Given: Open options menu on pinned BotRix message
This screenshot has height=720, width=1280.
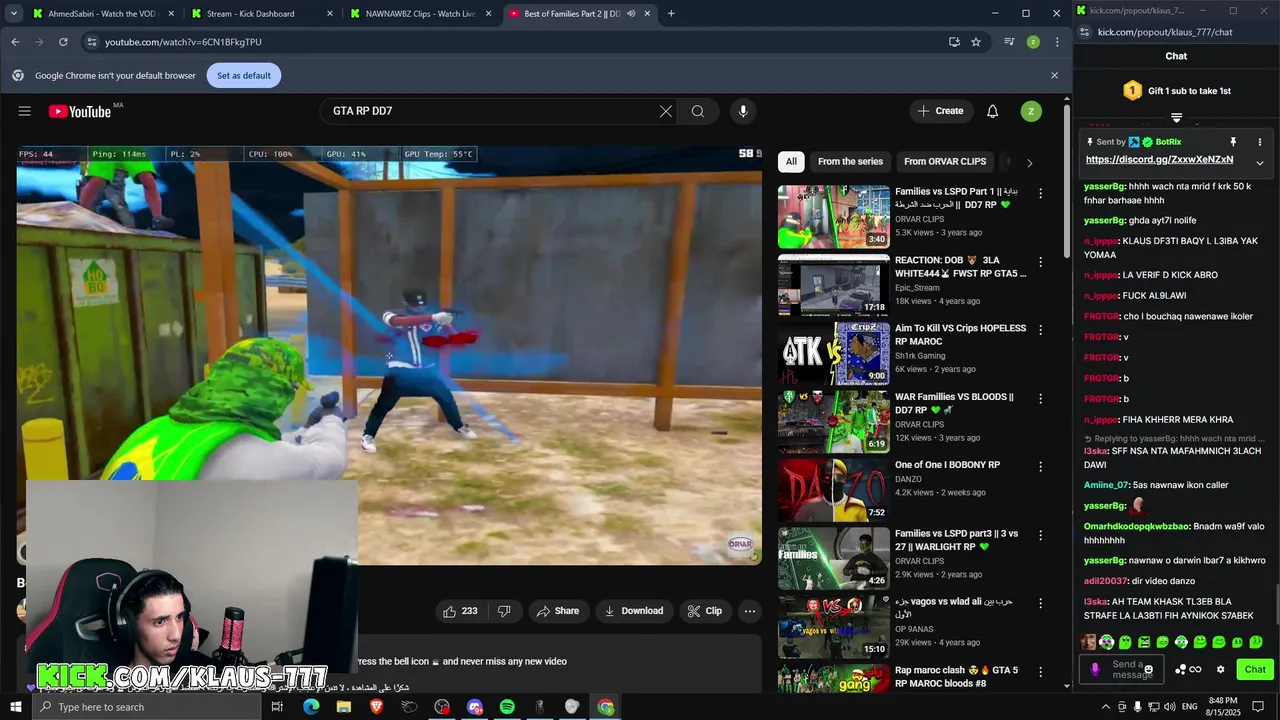Looking at the screenshot, I should point(1259,142).
